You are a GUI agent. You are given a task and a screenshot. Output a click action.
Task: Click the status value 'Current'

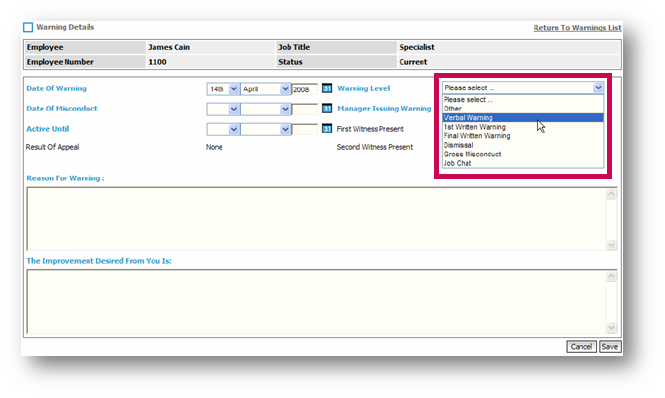[x=413, y=62]
